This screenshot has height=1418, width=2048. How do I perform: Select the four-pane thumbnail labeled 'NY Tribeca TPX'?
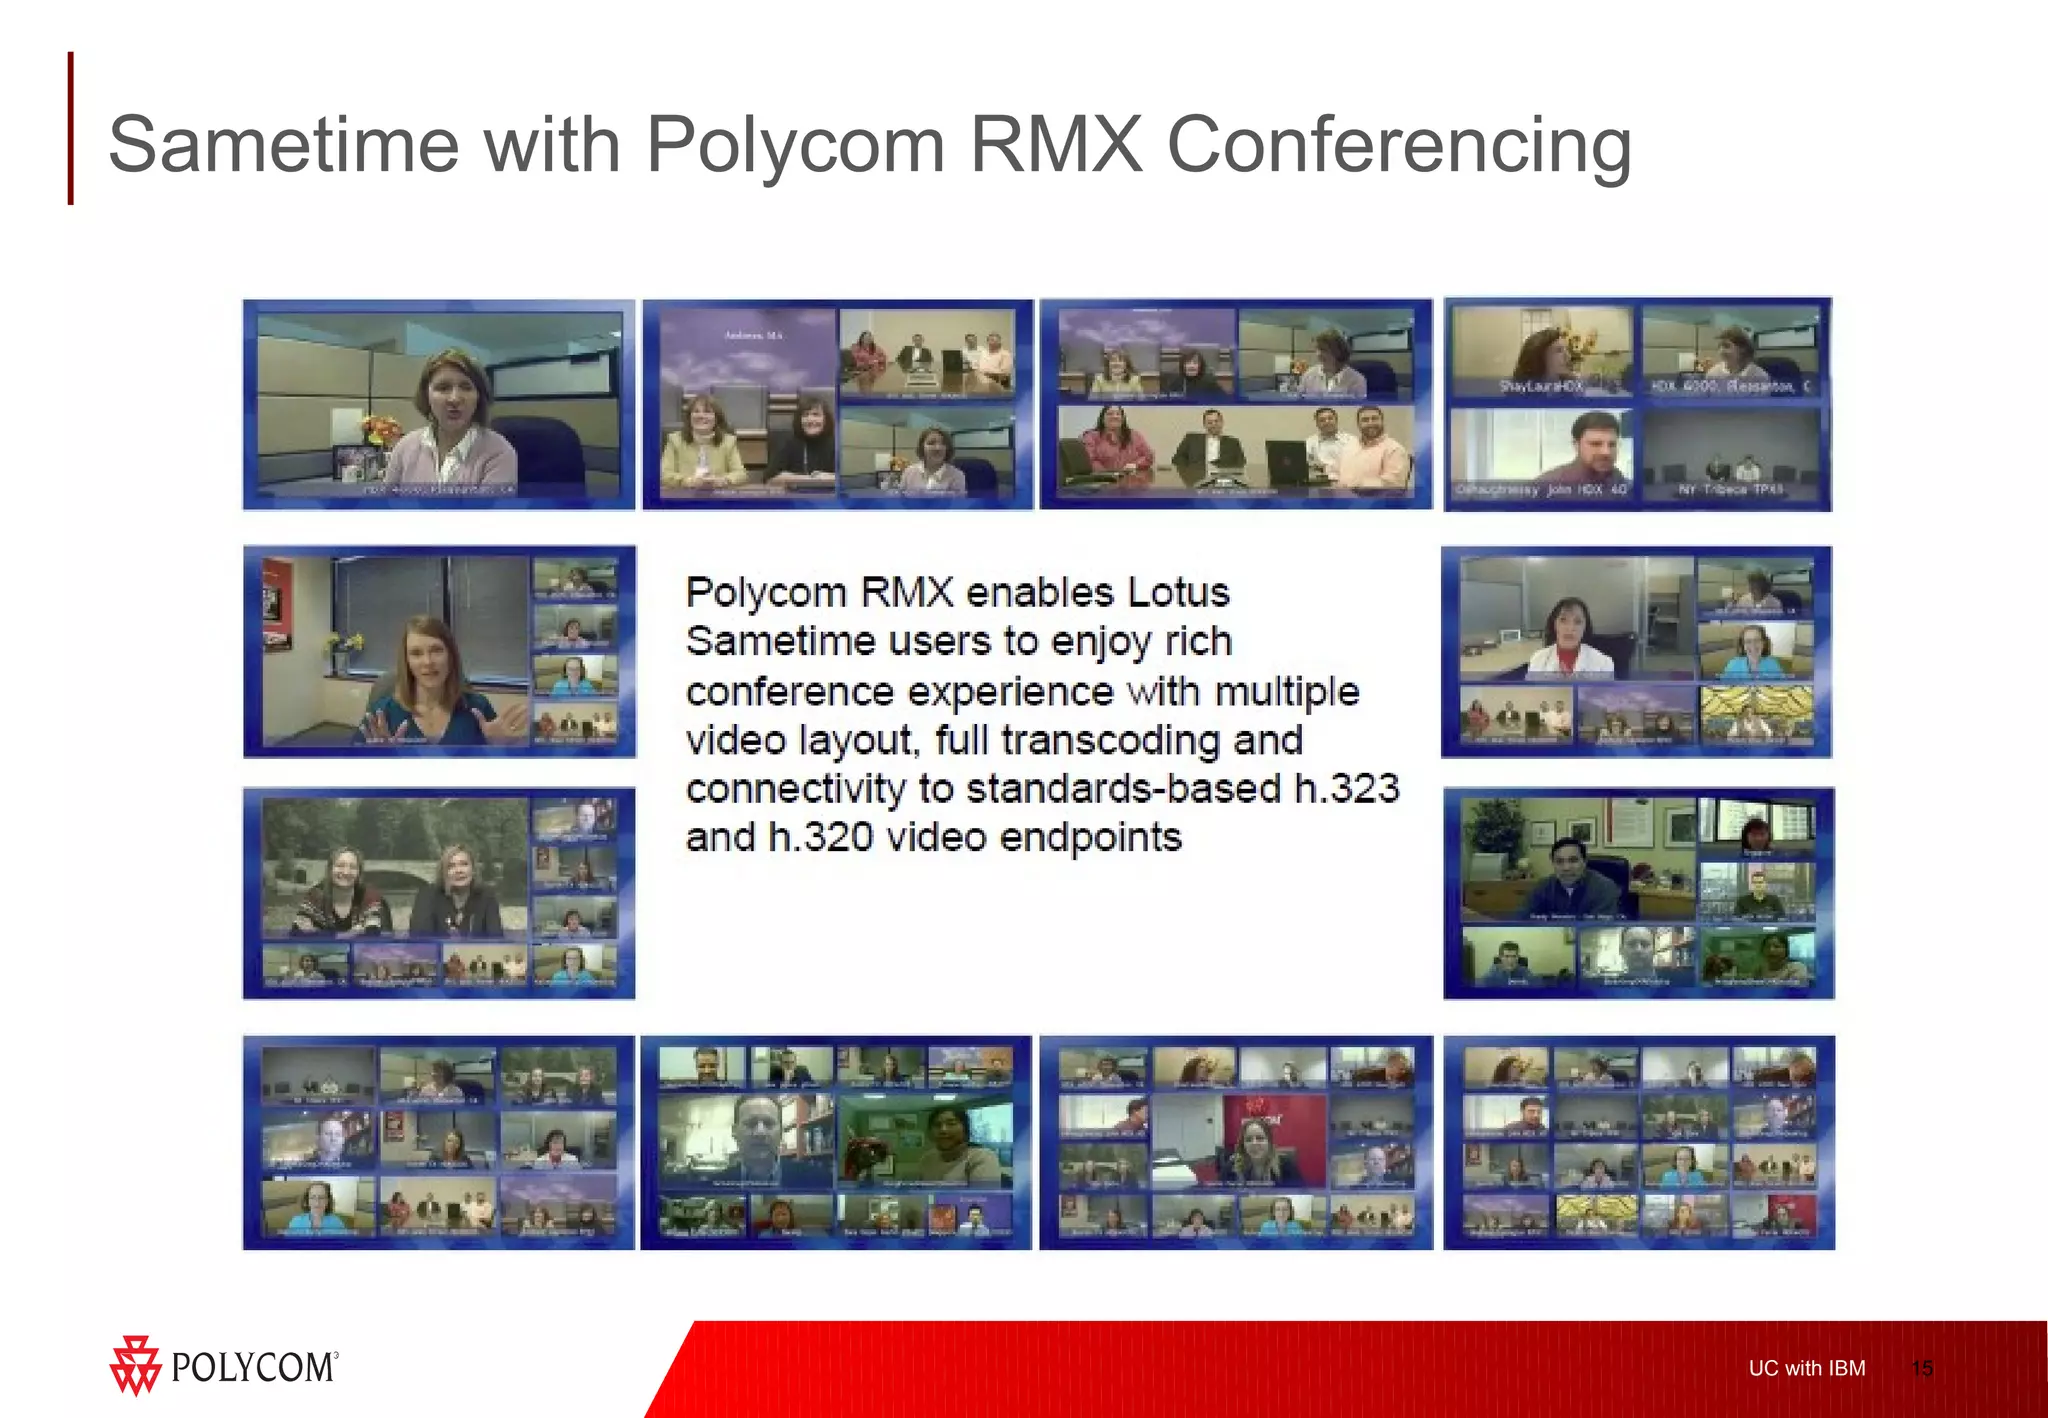1638,405
